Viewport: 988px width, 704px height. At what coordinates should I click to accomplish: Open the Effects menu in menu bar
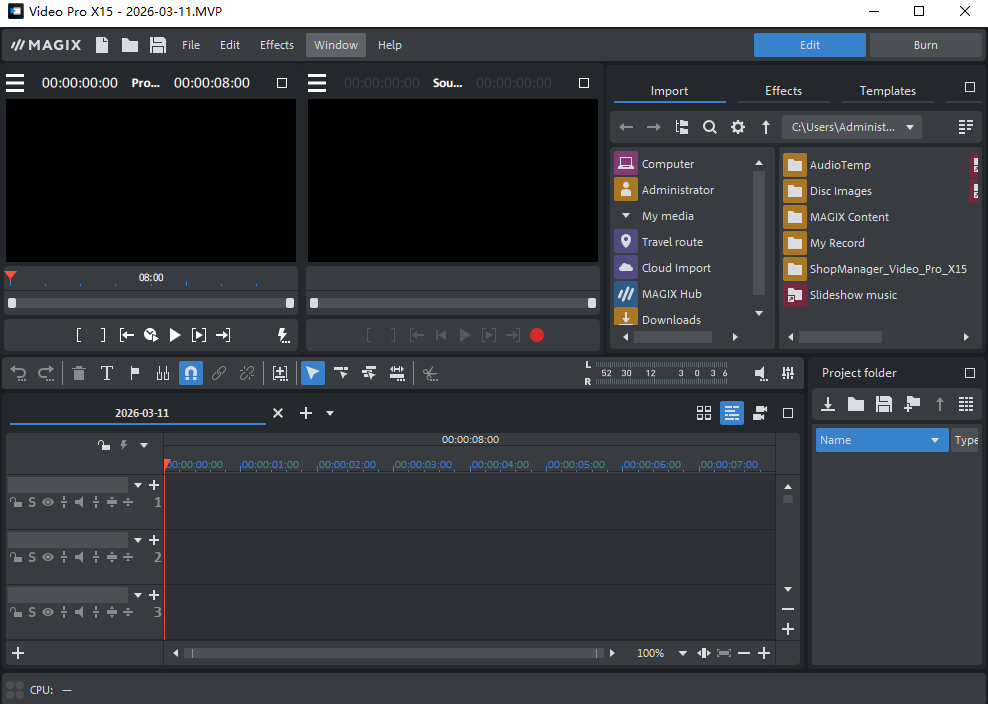pyautogui.click(x=277, y=45)
